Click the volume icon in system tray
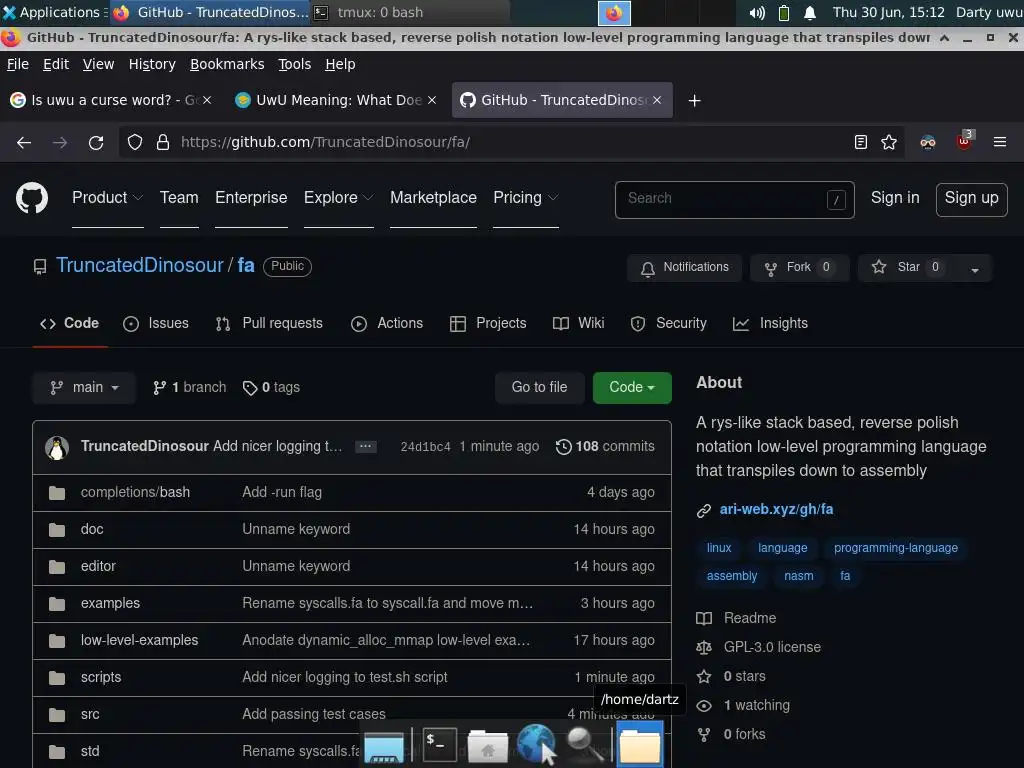Screen dimensions: 1024x768 click(757, 12)
